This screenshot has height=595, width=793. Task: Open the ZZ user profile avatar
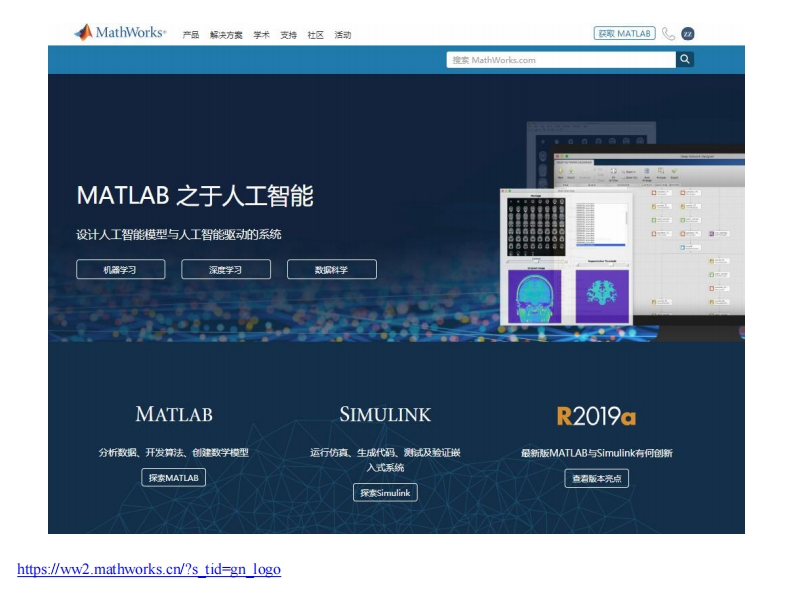pyautogui.click(x=688, y=34)
